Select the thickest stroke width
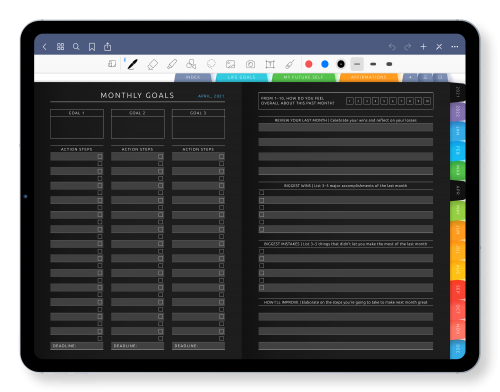Viewport: 500px width, 392px height. point(389,64)
